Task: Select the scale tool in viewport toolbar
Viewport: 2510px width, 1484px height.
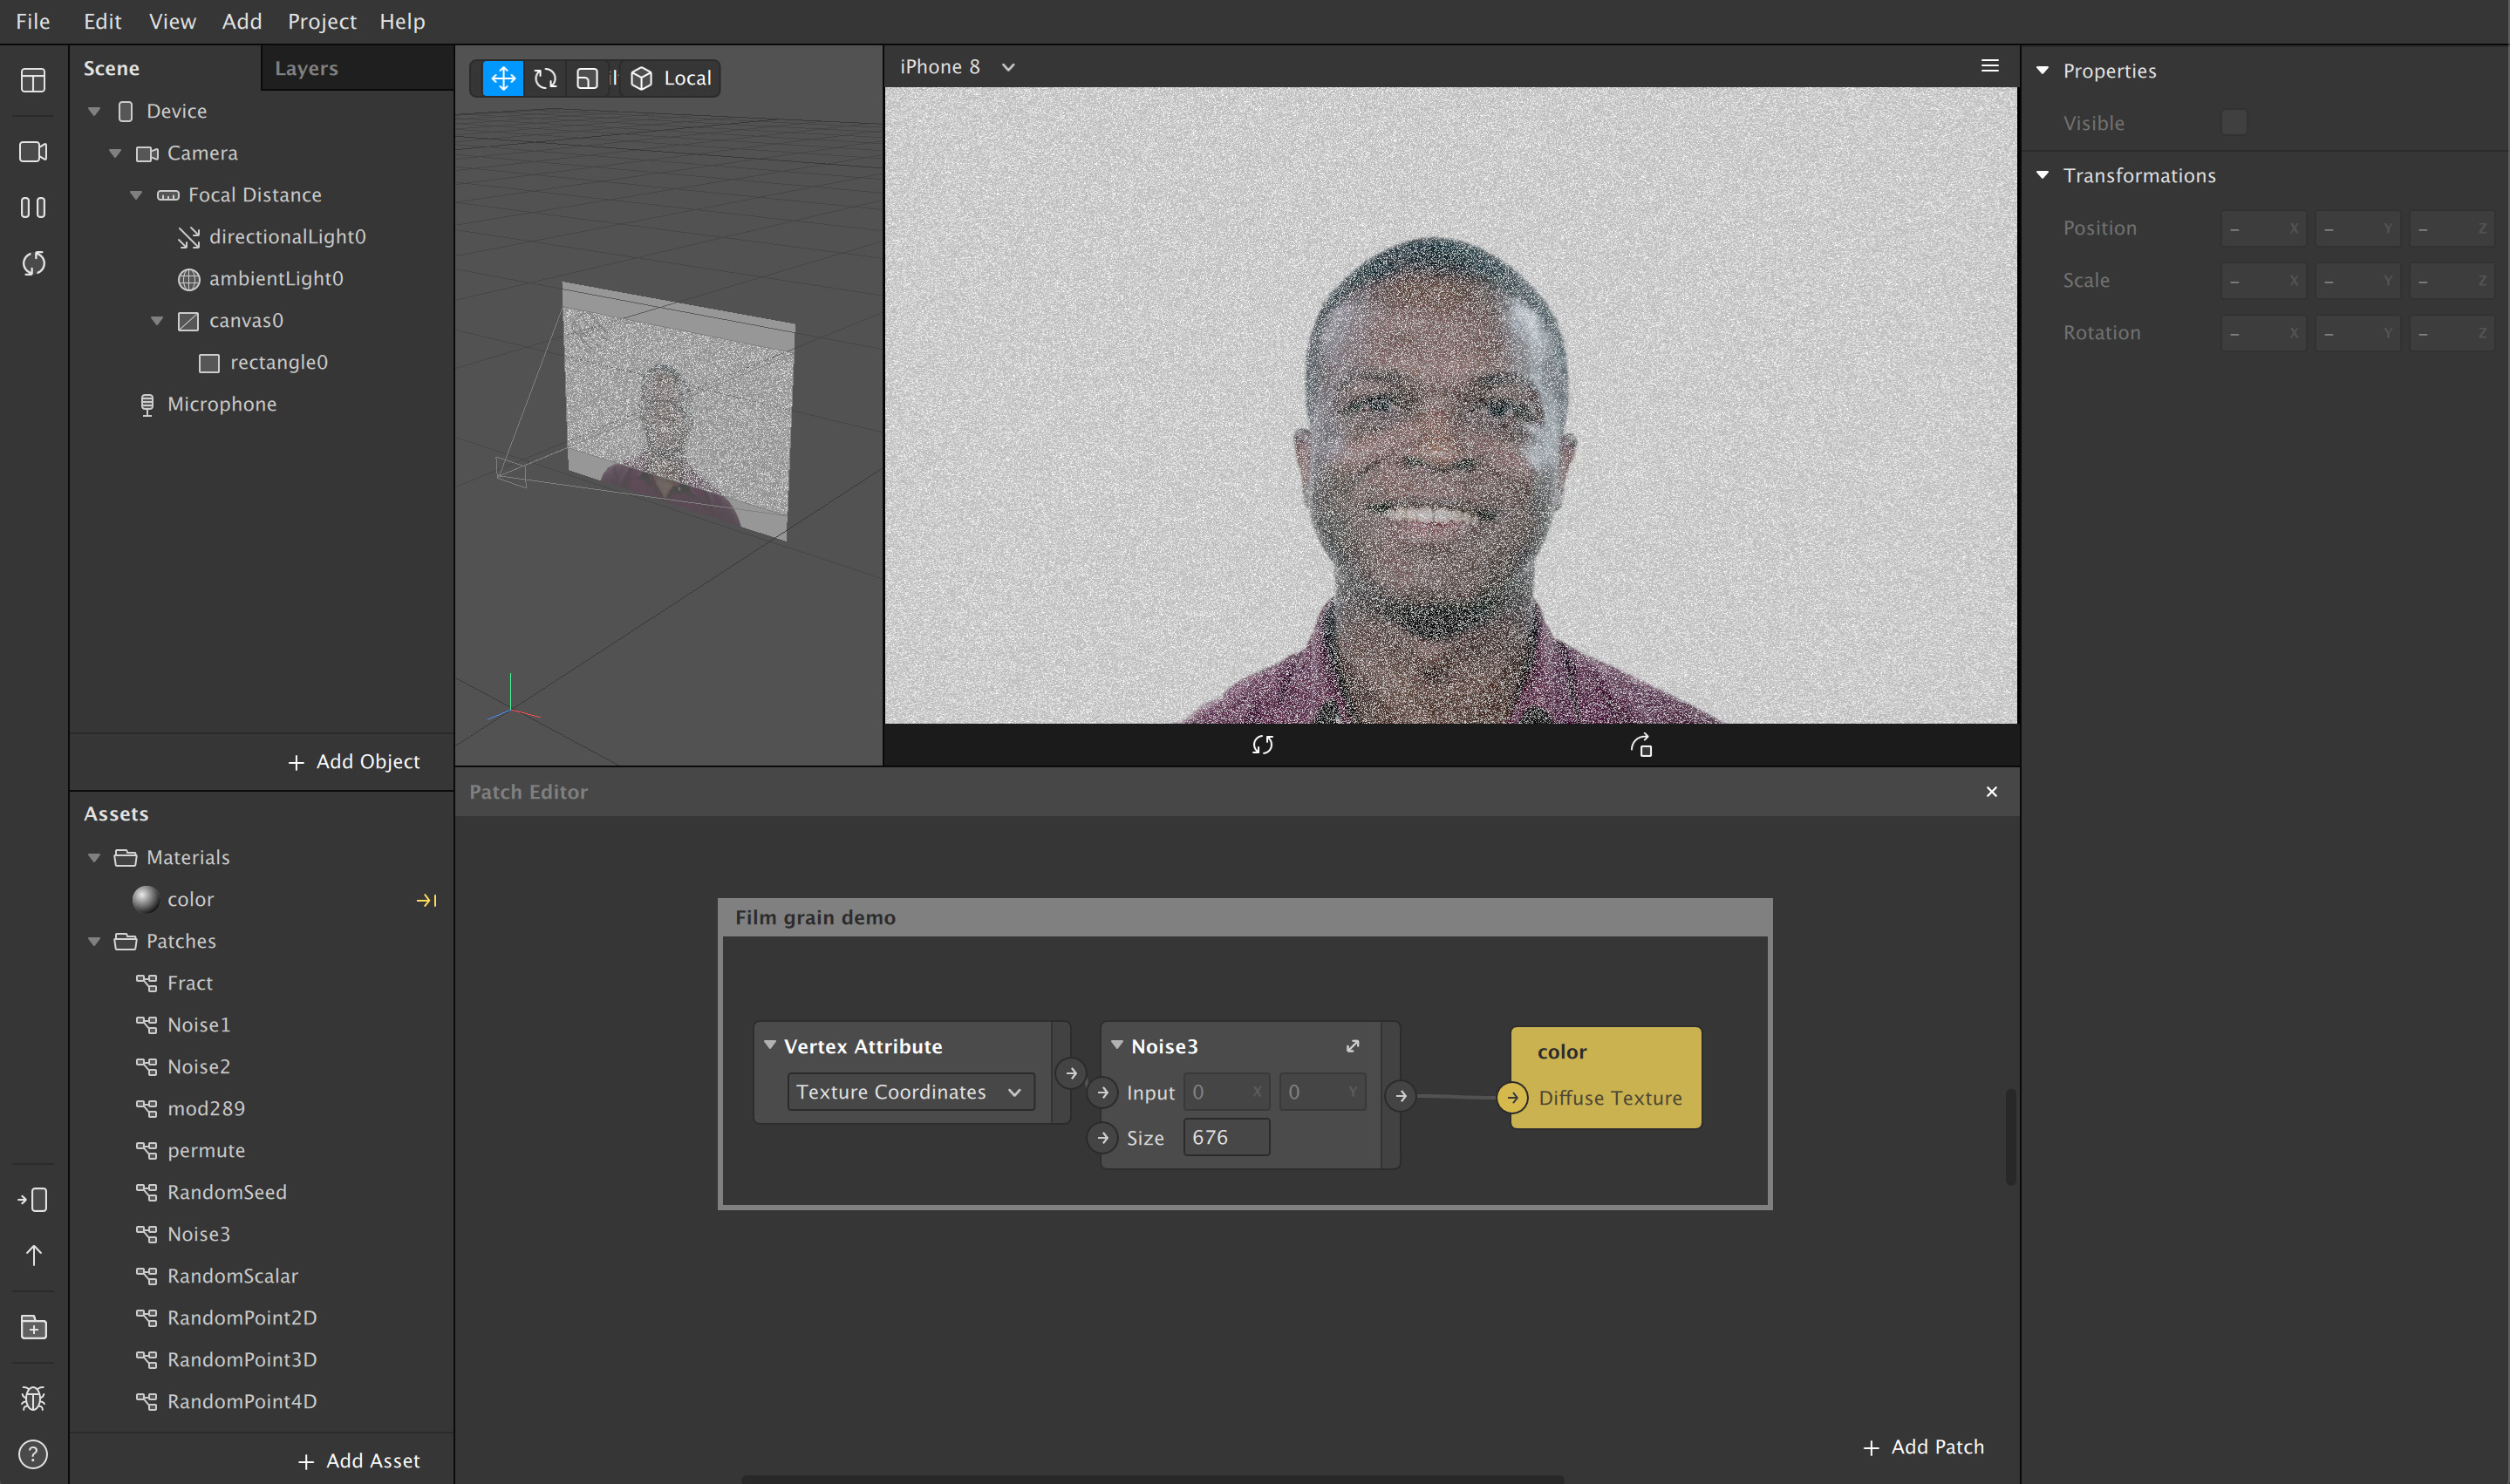Action: [587, 78]
